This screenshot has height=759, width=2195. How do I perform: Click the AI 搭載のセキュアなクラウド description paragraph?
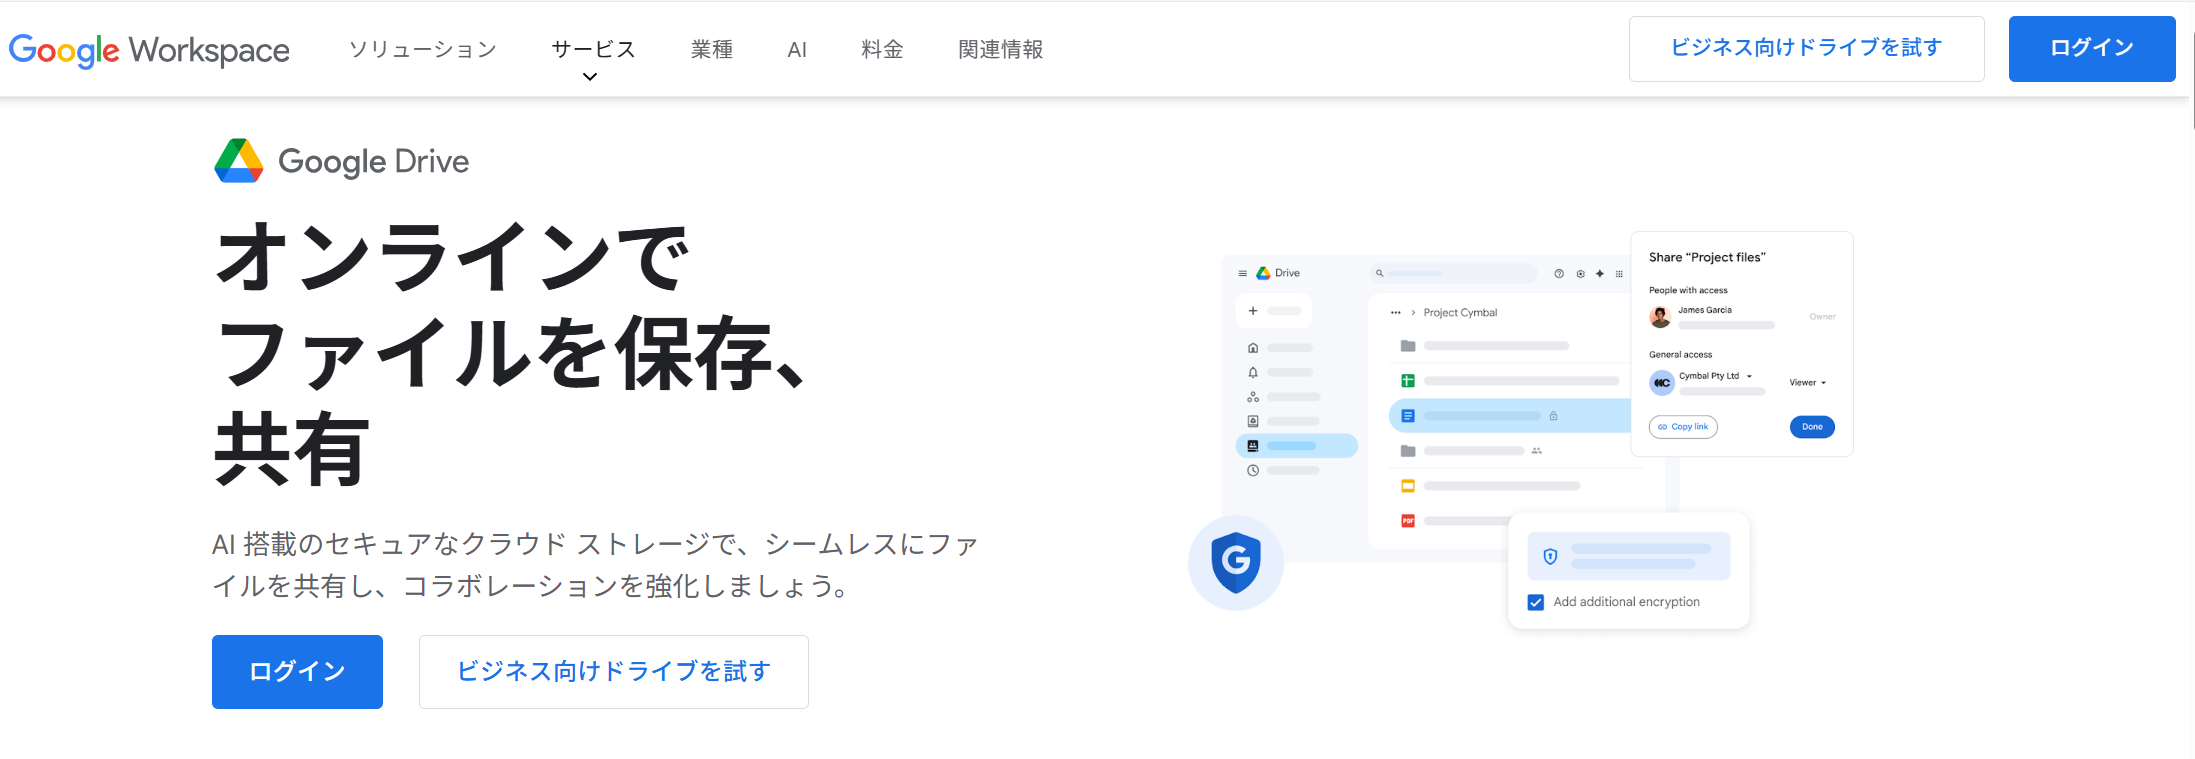(x=594, y=565)
